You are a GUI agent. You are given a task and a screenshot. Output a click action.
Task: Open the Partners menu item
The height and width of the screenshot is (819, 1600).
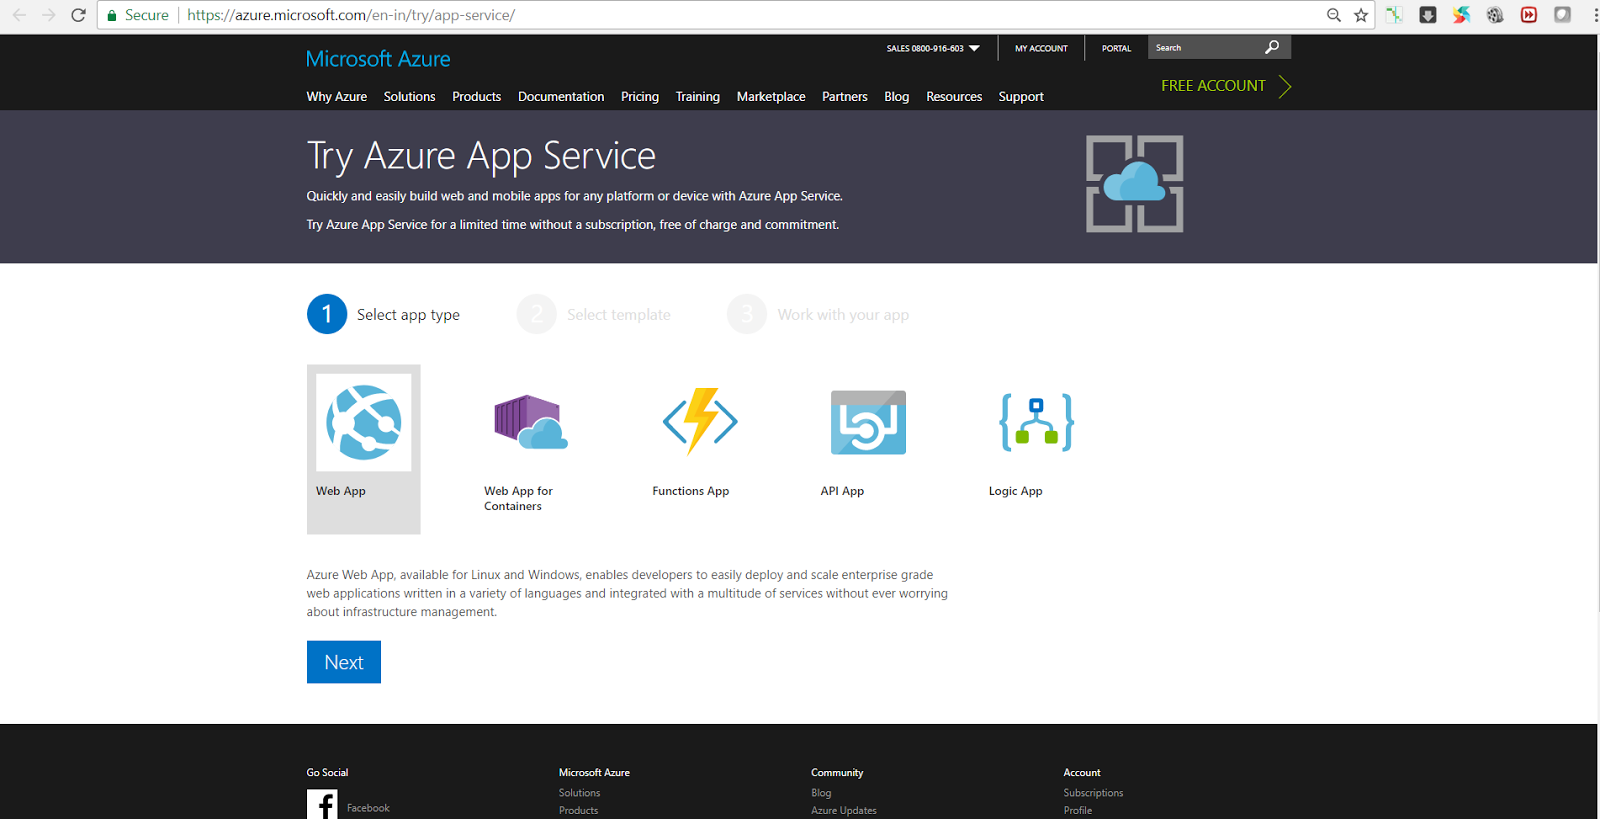click(x=845, y=97)
